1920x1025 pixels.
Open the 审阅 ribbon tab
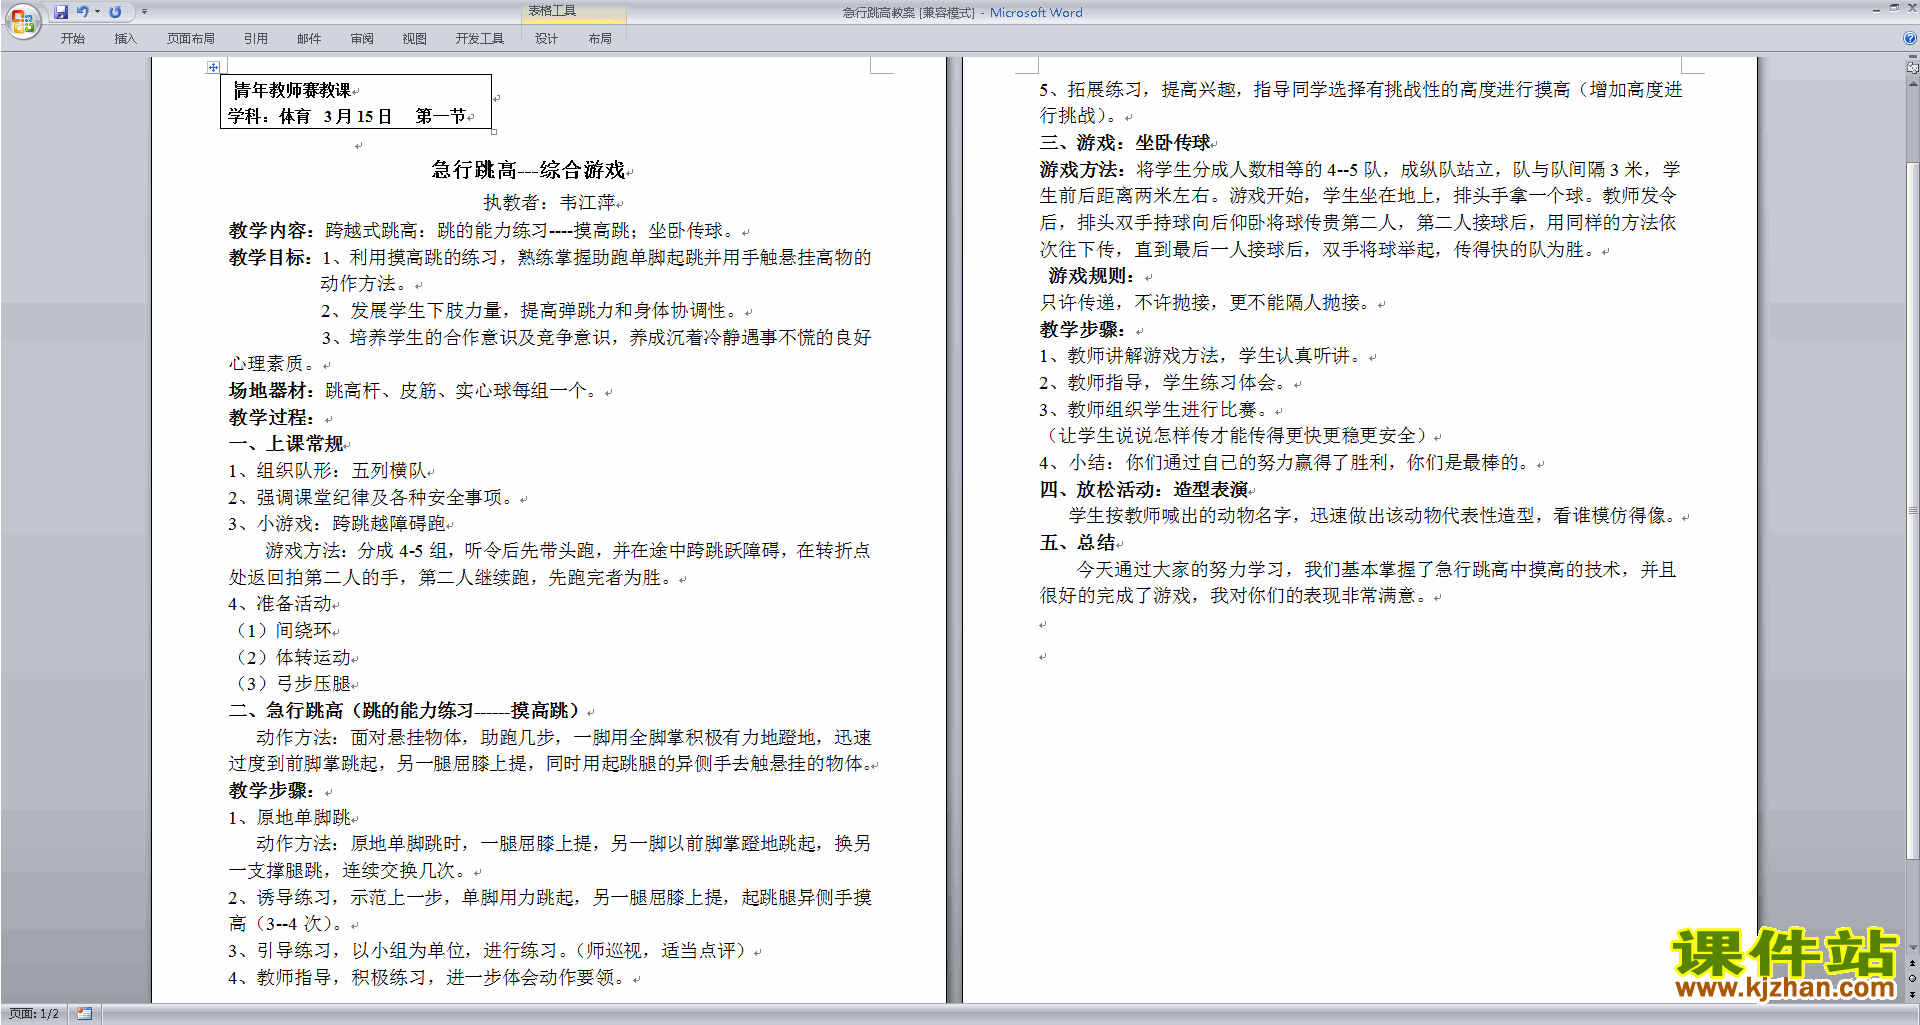pyautogui.click(x=362, y=39)
